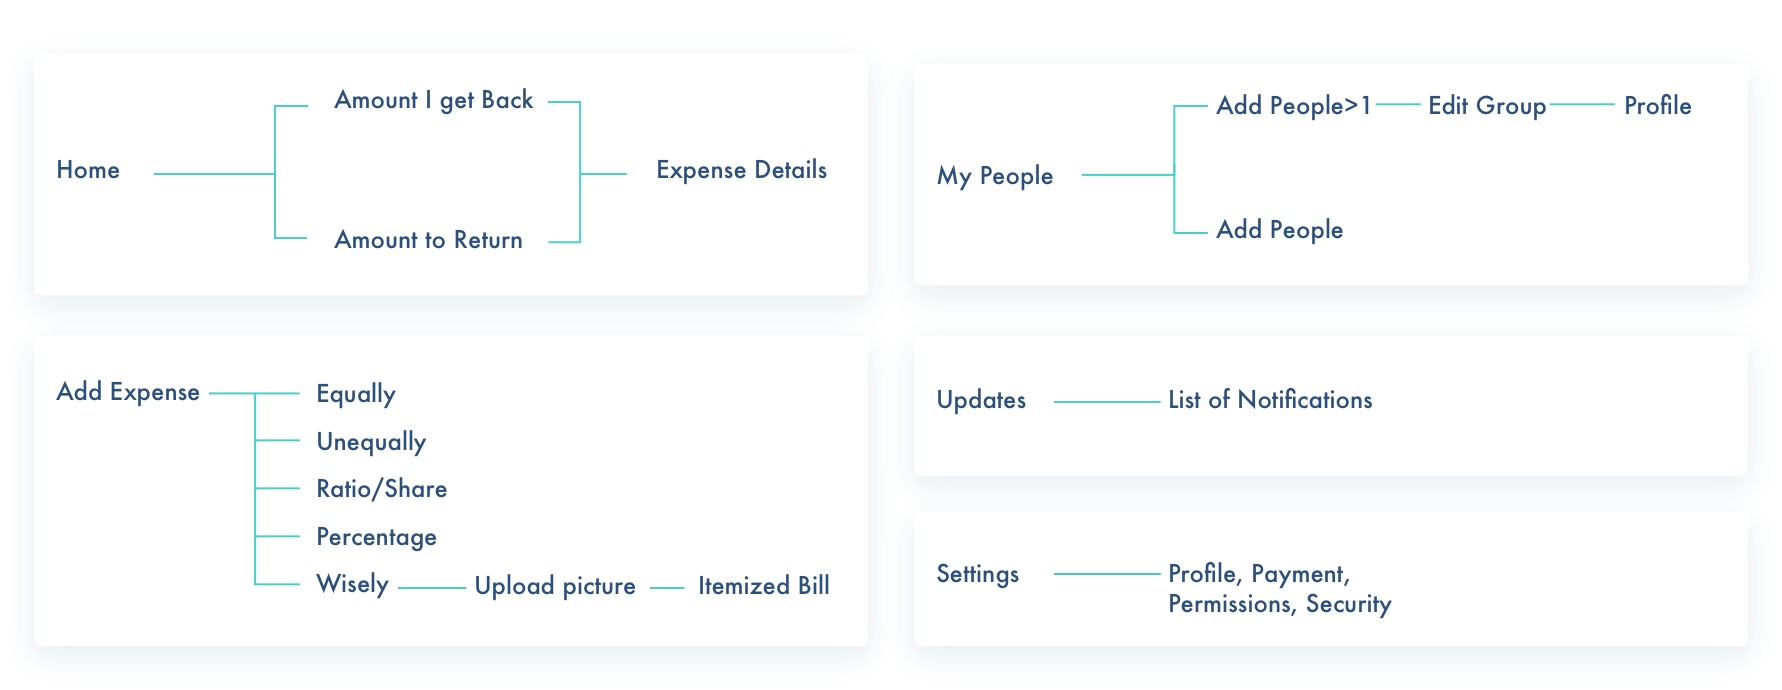Choose the Equally split option
Viewport: 1782px width, 690px height.
click(x=356, y=394)
